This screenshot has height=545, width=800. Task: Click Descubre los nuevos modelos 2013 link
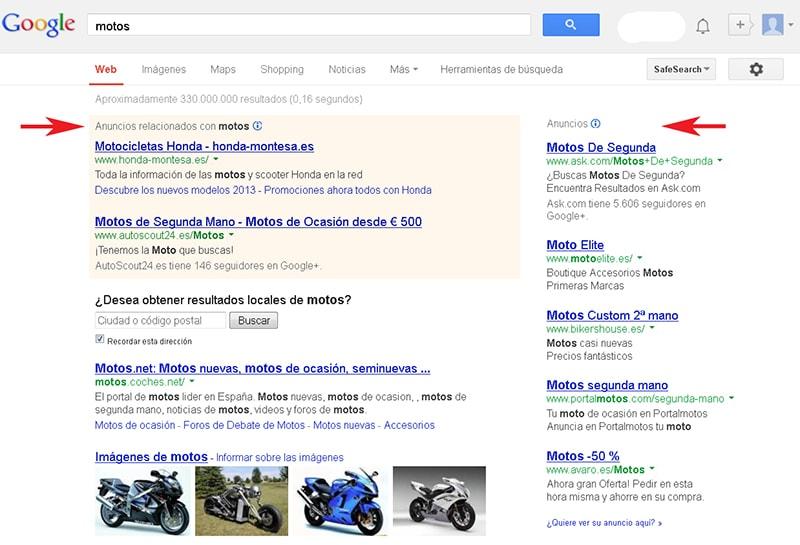[x=176, y=190]
